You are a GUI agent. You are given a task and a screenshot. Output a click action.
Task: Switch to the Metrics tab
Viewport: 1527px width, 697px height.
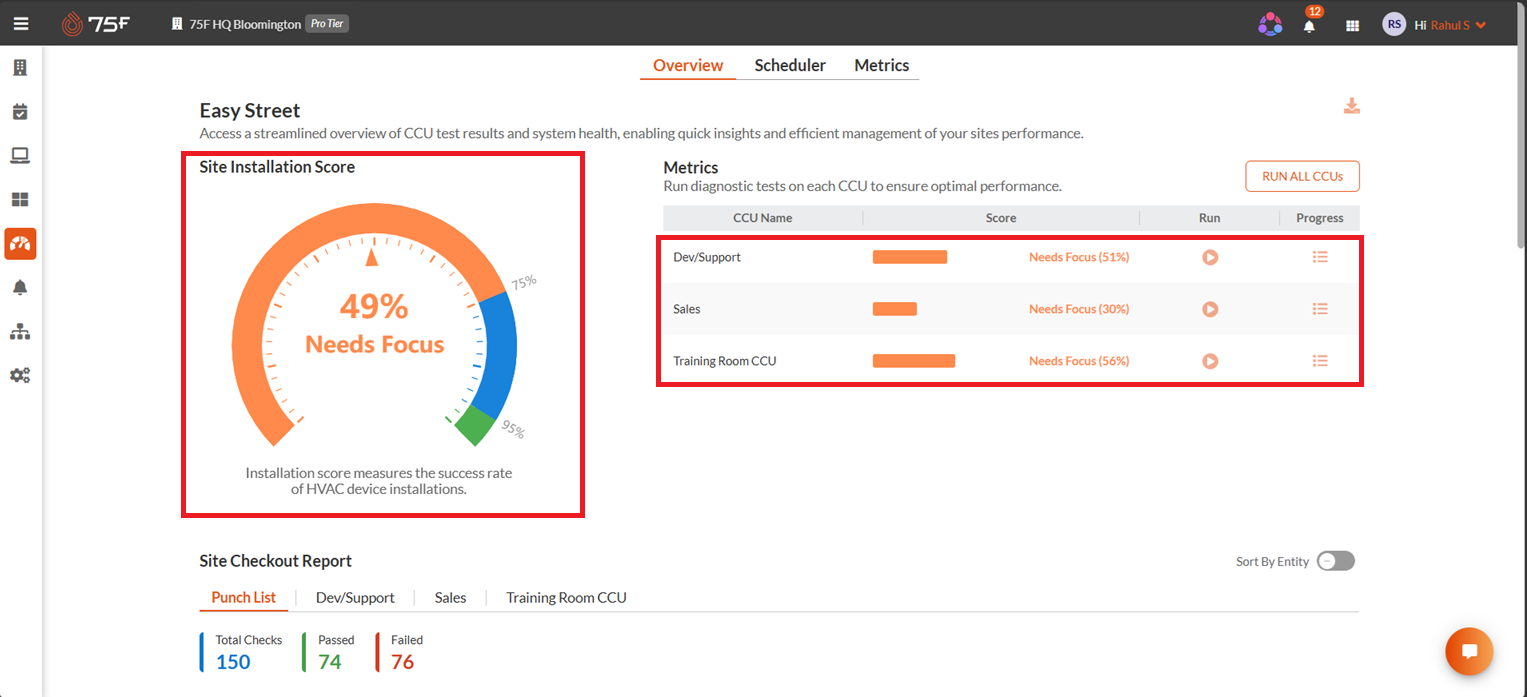coord(882,66)
